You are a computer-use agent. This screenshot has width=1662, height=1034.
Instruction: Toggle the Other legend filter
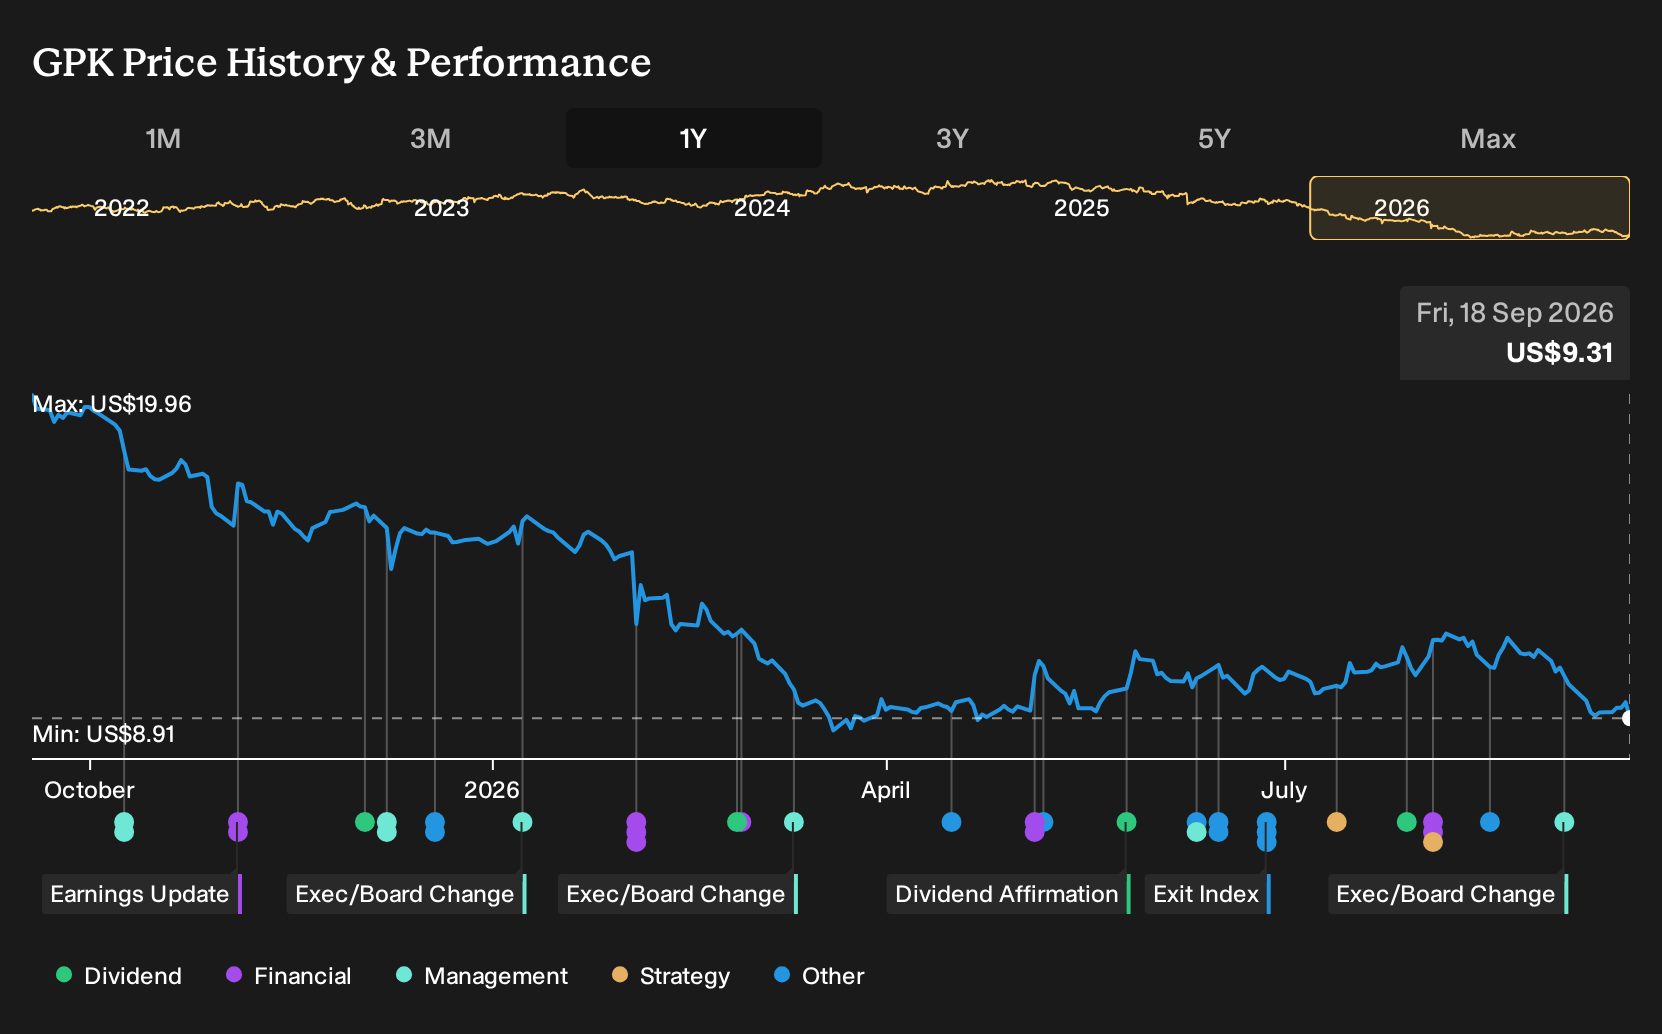pyautogui.click(x=819, y=976)
